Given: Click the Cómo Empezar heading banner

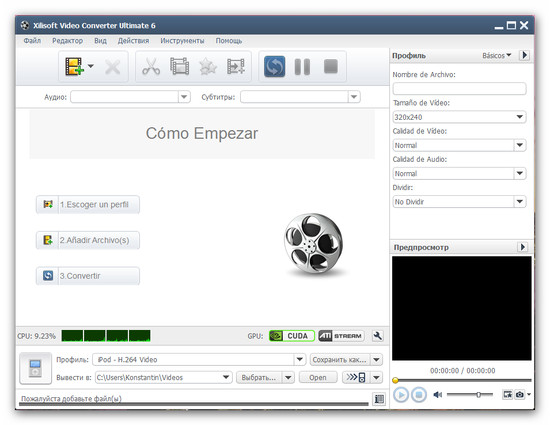Looking at the screenshot, I should pyautogui.click(x=202, y=134).
